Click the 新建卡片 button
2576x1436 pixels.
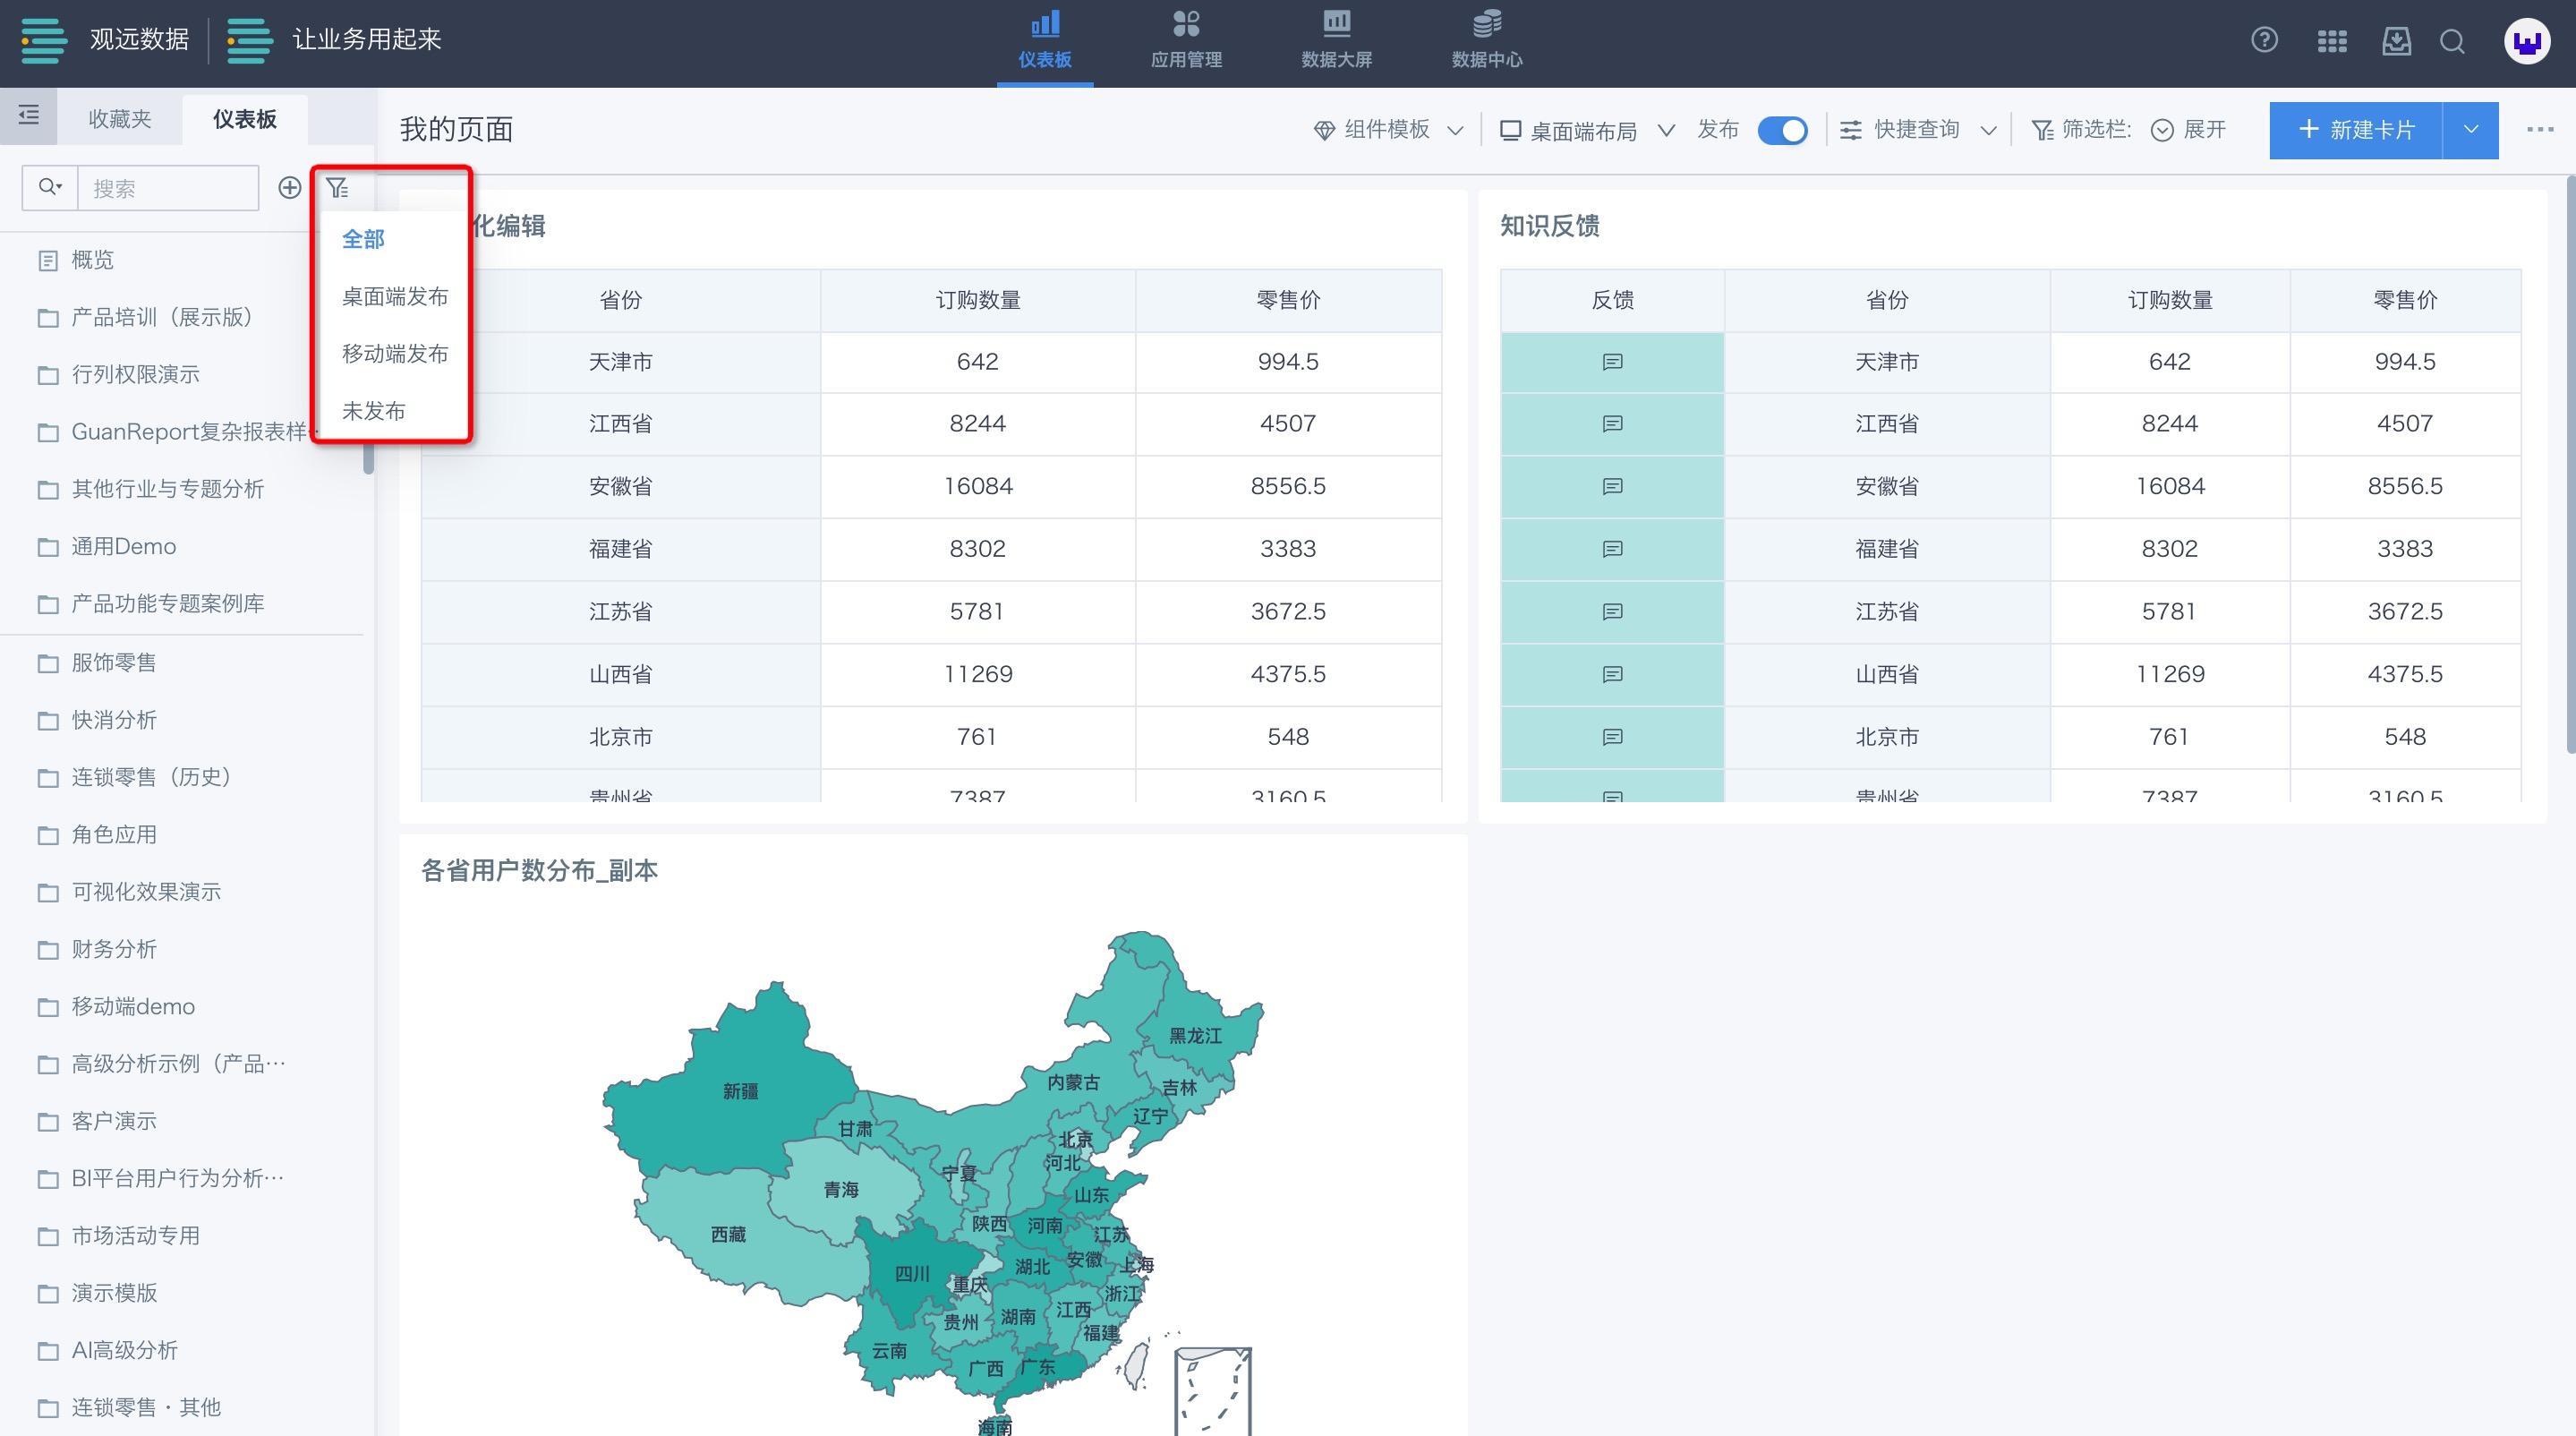(2355, 130)
